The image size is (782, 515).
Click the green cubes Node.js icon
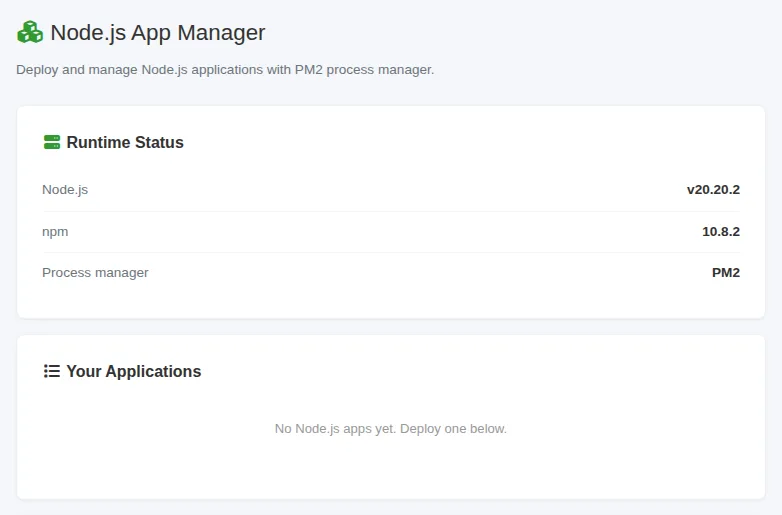pyautogui.click(x=30, y=32)
